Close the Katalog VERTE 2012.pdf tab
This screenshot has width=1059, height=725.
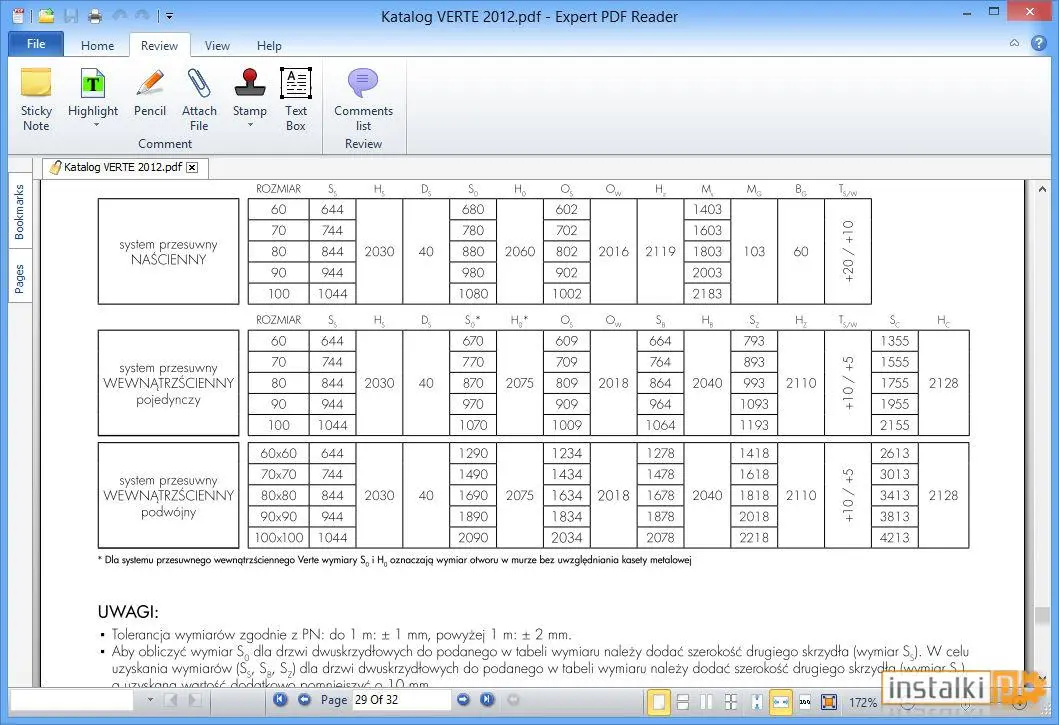click(192, 168)
